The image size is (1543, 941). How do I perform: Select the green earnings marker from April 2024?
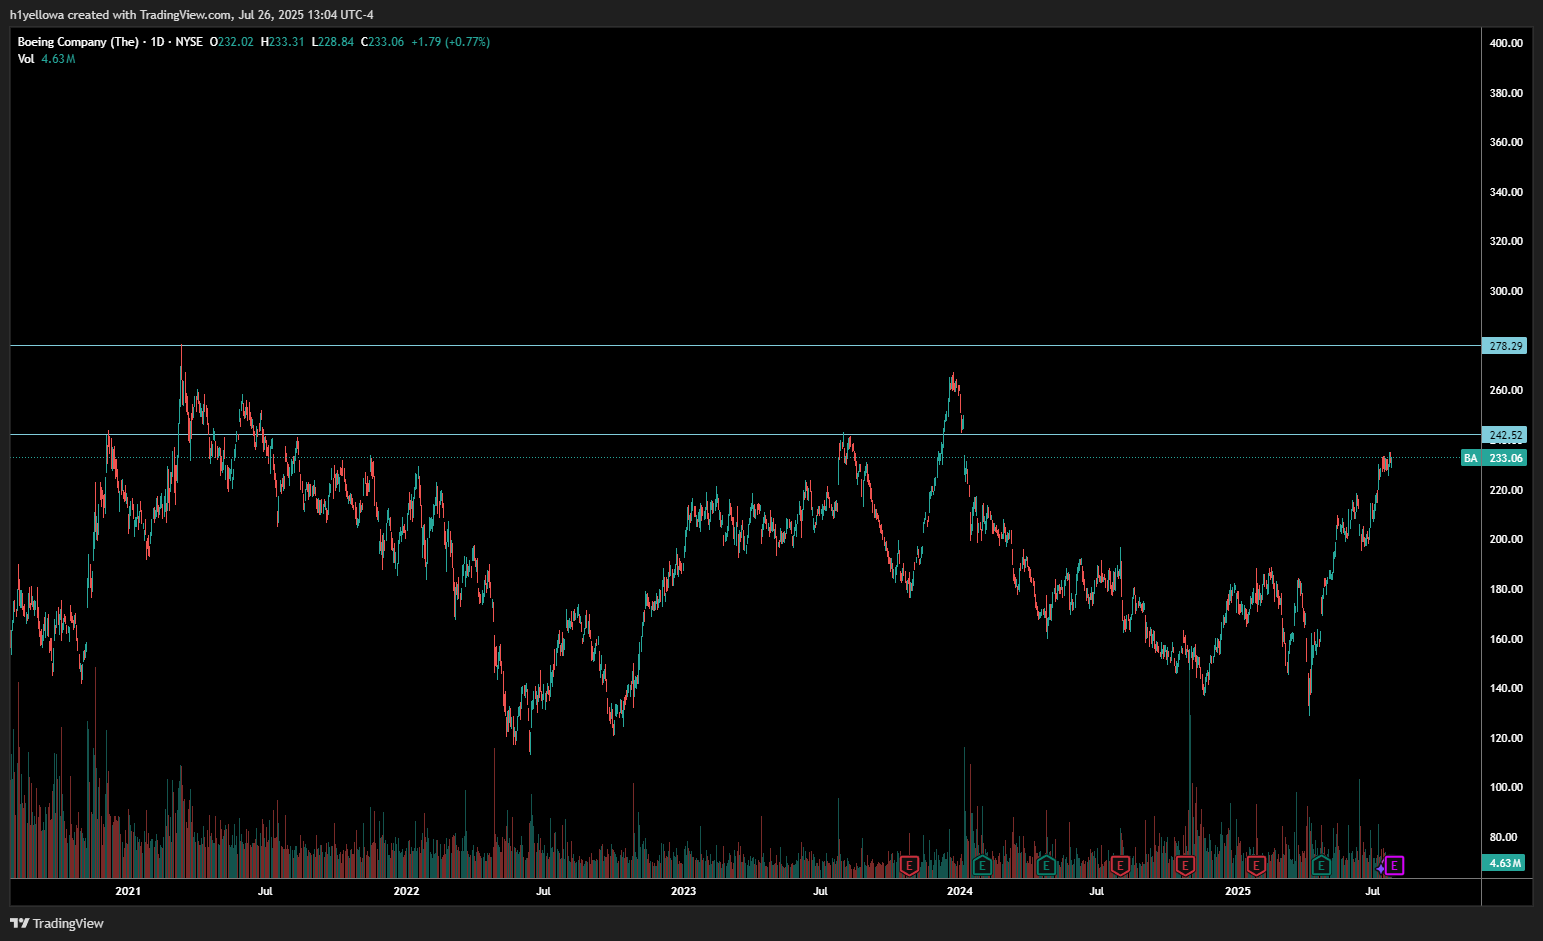[x=1047, y=865]
